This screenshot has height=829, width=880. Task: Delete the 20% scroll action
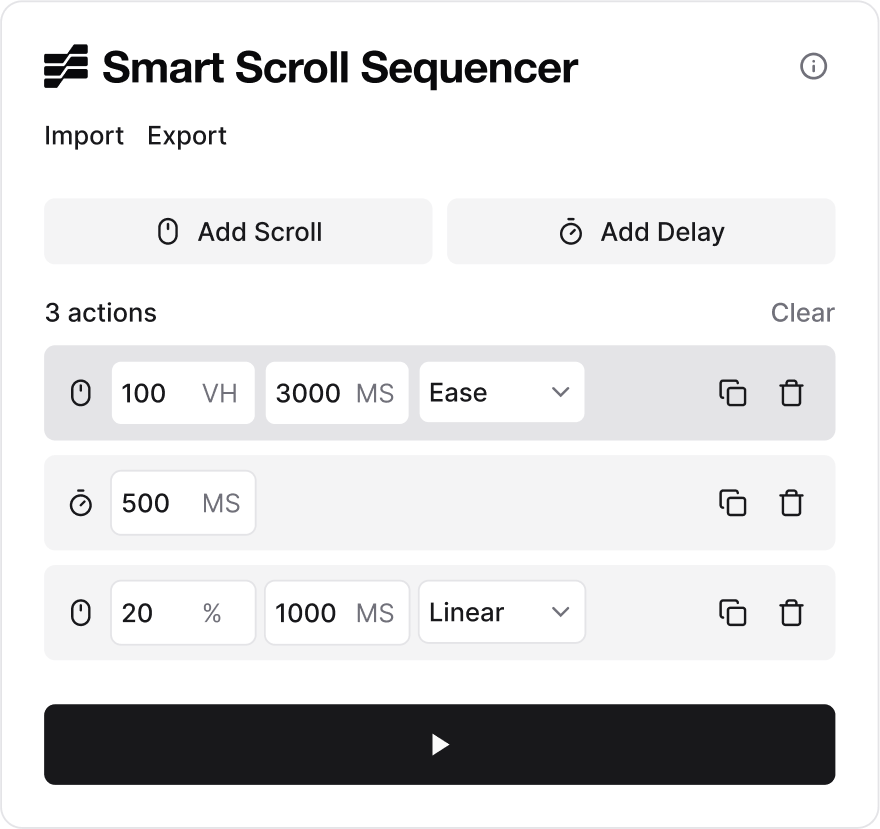click(791, 613)
